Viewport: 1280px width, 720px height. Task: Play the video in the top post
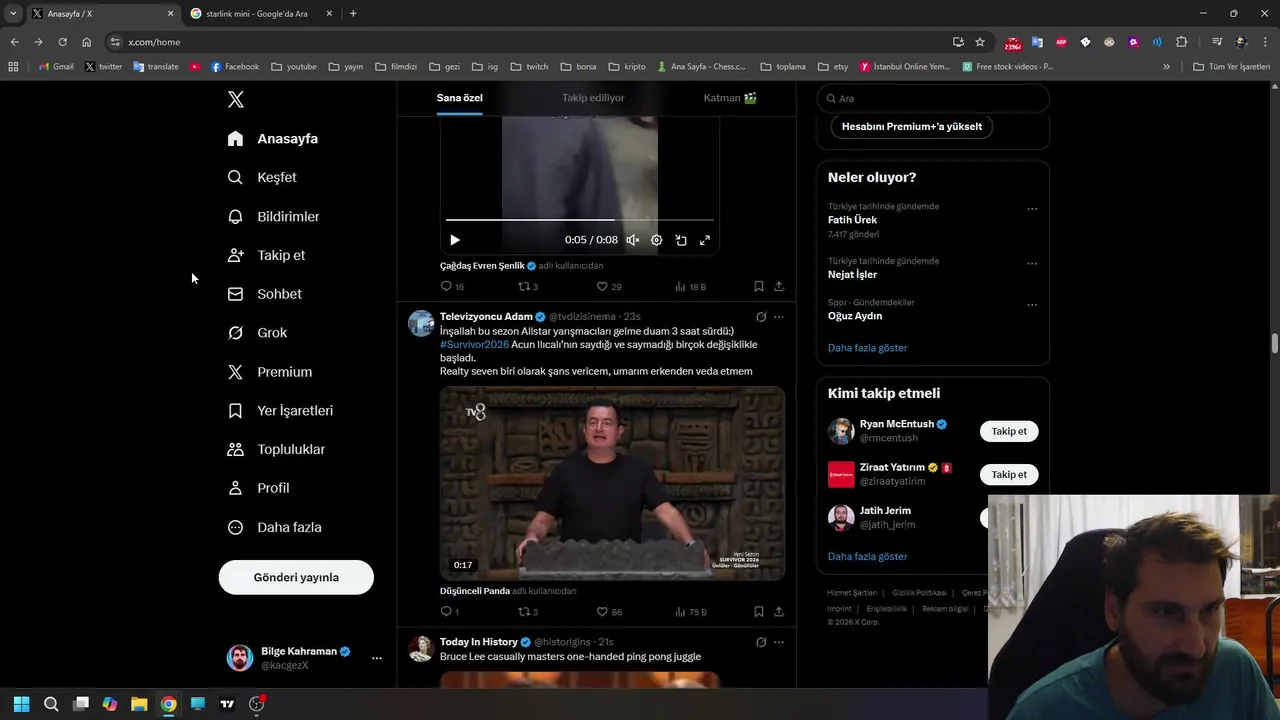pyautogui.click(x=455, y=240)
